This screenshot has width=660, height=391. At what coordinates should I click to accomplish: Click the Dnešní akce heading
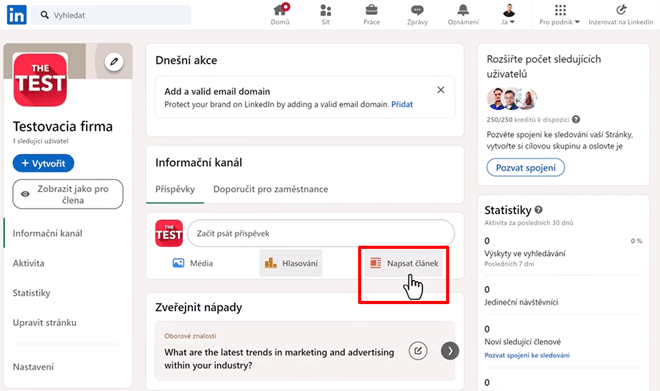[186, 60]
